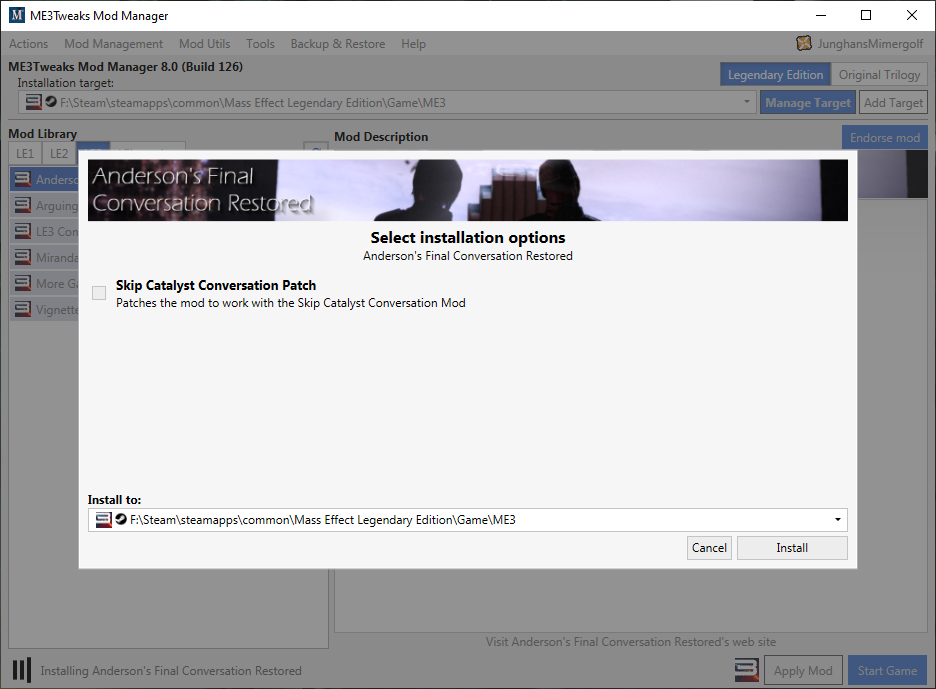The height and width of the screenshot is (689, 936).
Task: Maximize the ME3Tweaks Mod Manager window
Action: click(x=866, y=16)
